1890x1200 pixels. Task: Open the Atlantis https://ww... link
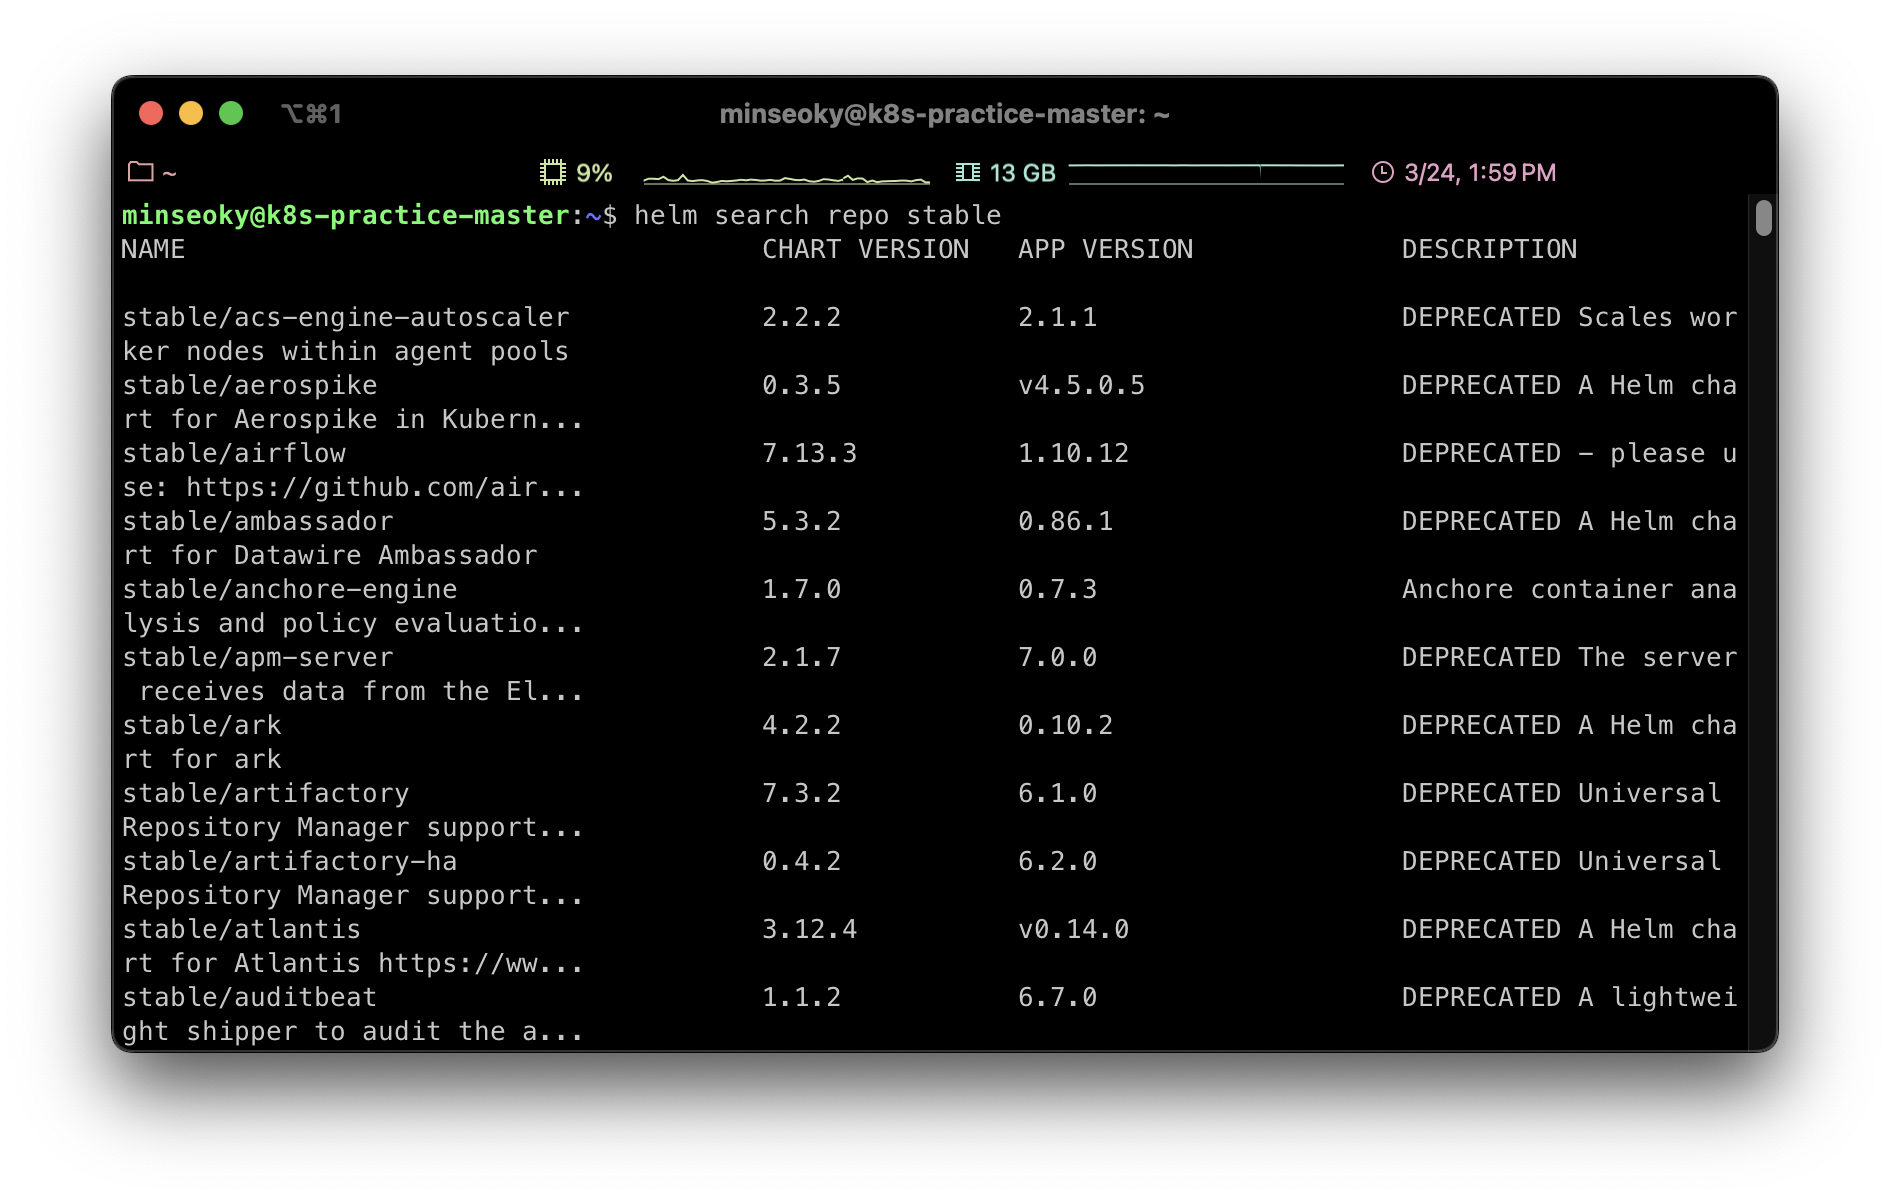[480, 963]
